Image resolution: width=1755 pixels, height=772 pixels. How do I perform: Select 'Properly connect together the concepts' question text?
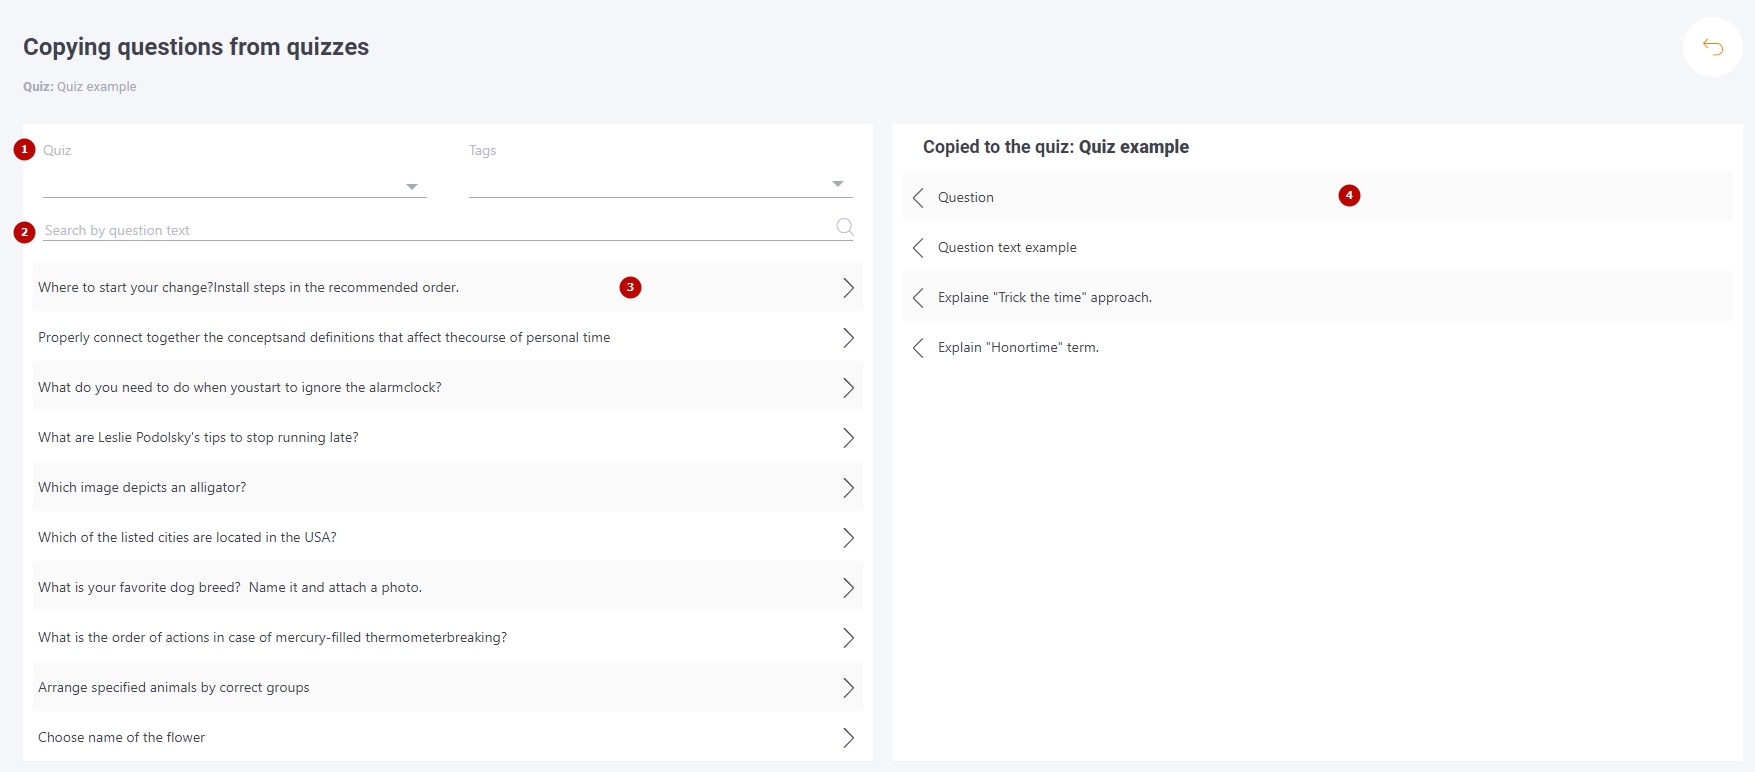pos(324,338)
